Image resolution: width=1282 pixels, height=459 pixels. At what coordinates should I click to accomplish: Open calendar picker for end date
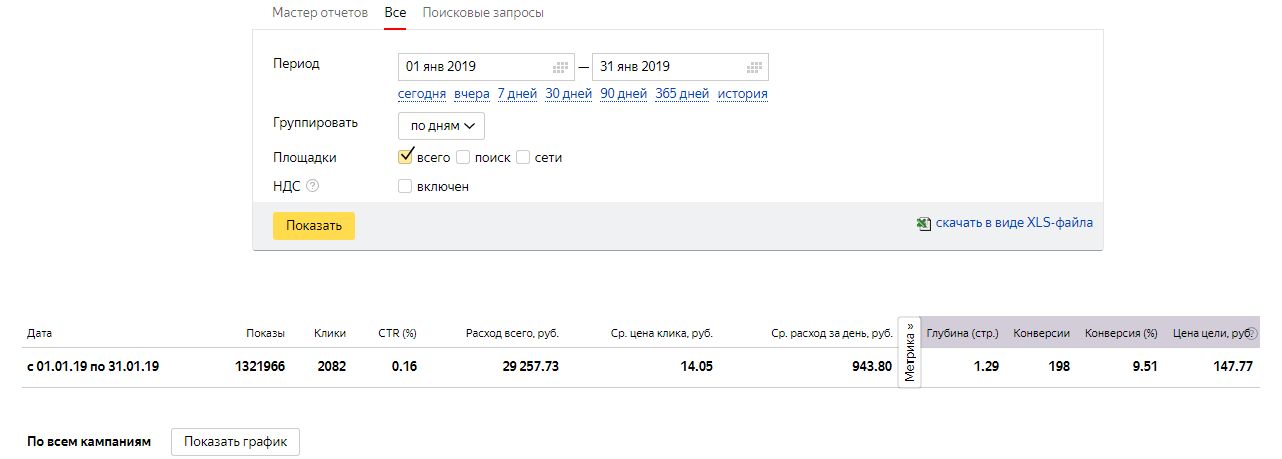[x=755, y=67]
